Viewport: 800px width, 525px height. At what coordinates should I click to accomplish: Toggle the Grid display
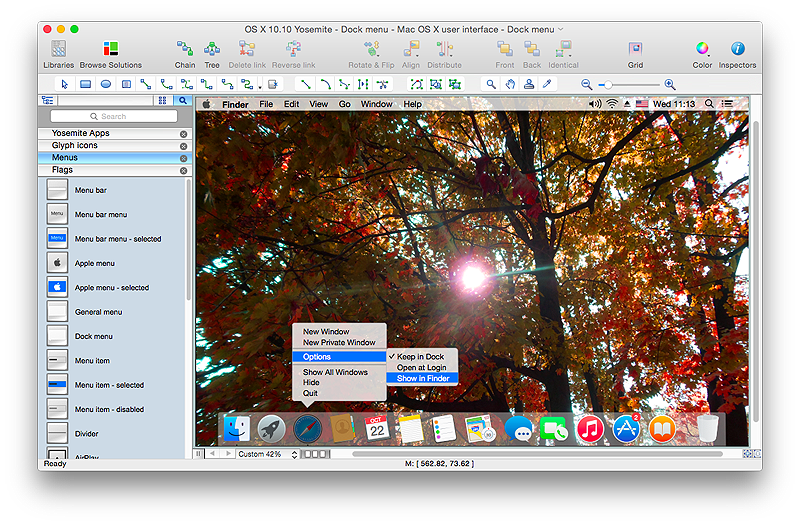[635, 49]
